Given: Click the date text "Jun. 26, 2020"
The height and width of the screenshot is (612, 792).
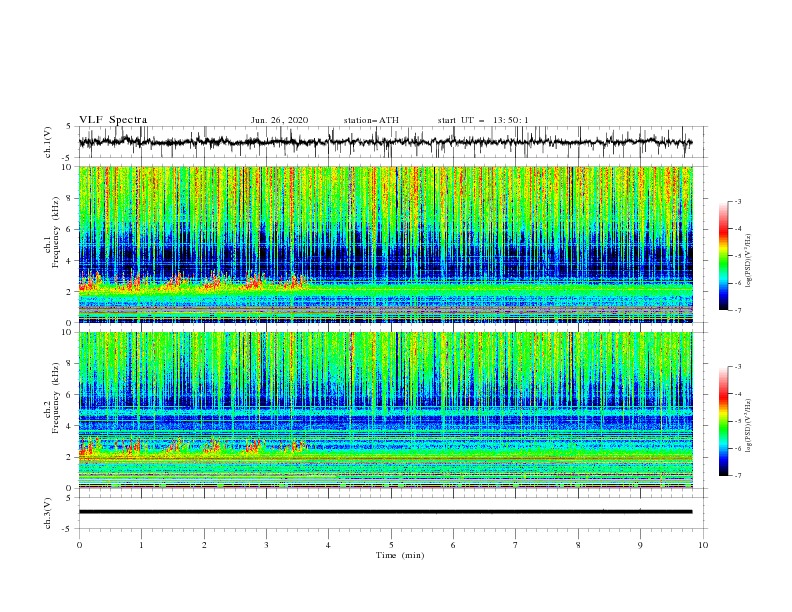Looking at the screenshot, I should point(279,120).
